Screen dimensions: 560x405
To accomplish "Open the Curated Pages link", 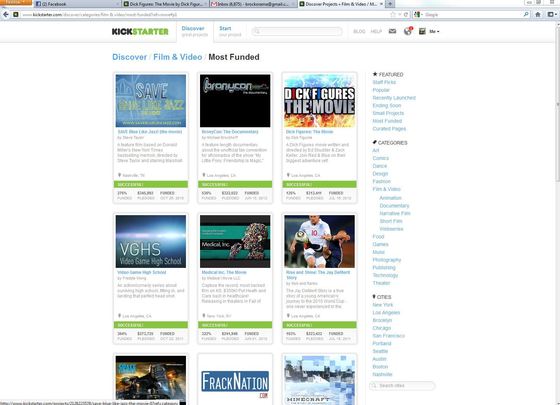I will pos(389,129).
